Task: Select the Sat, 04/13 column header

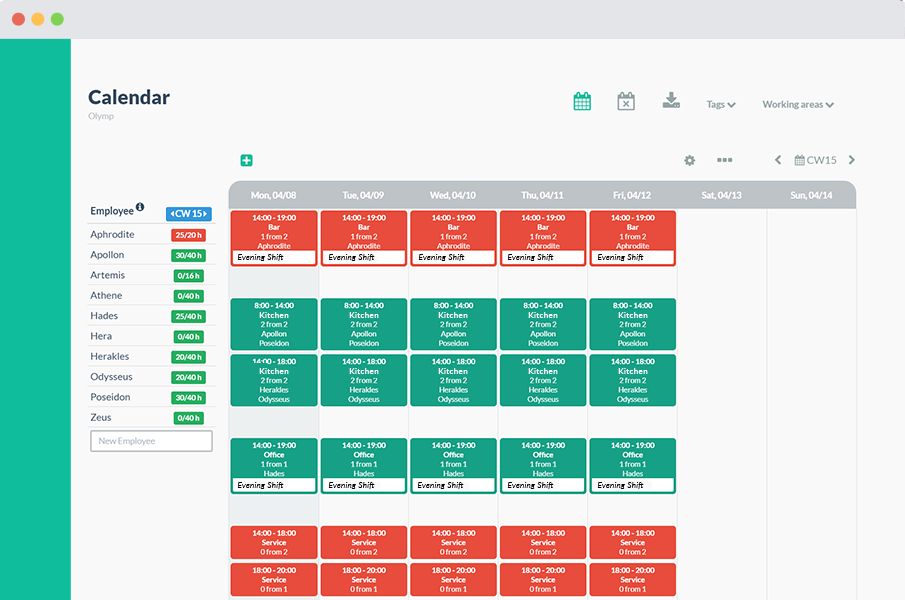Action: pos(722,193)
